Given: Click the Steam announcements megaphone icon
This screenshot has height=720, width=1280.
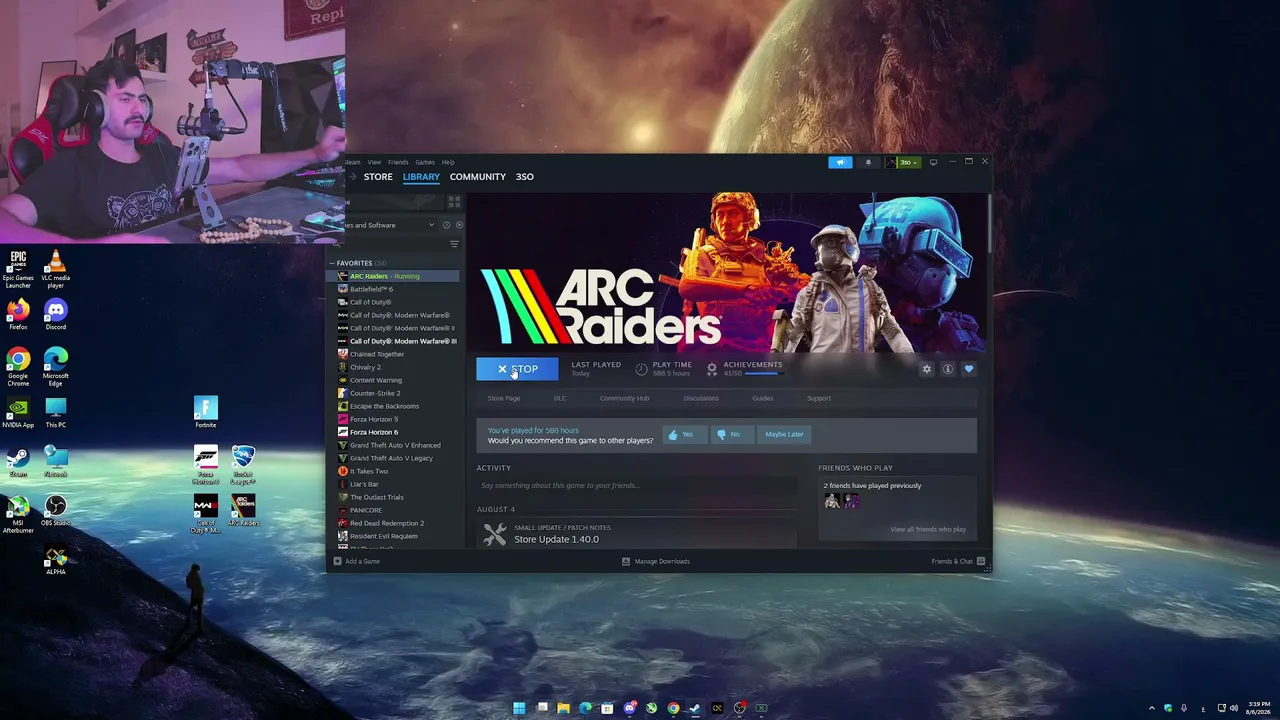Looking at the screenshot, I should [840, 162].
